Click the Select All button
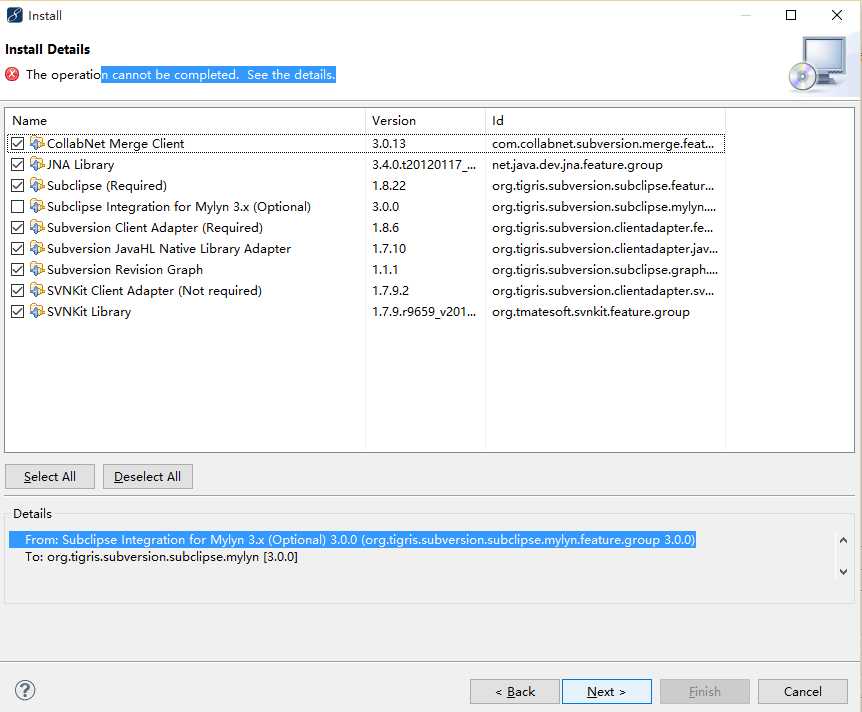The image size is (862, 712). click(x=50, y=477)
